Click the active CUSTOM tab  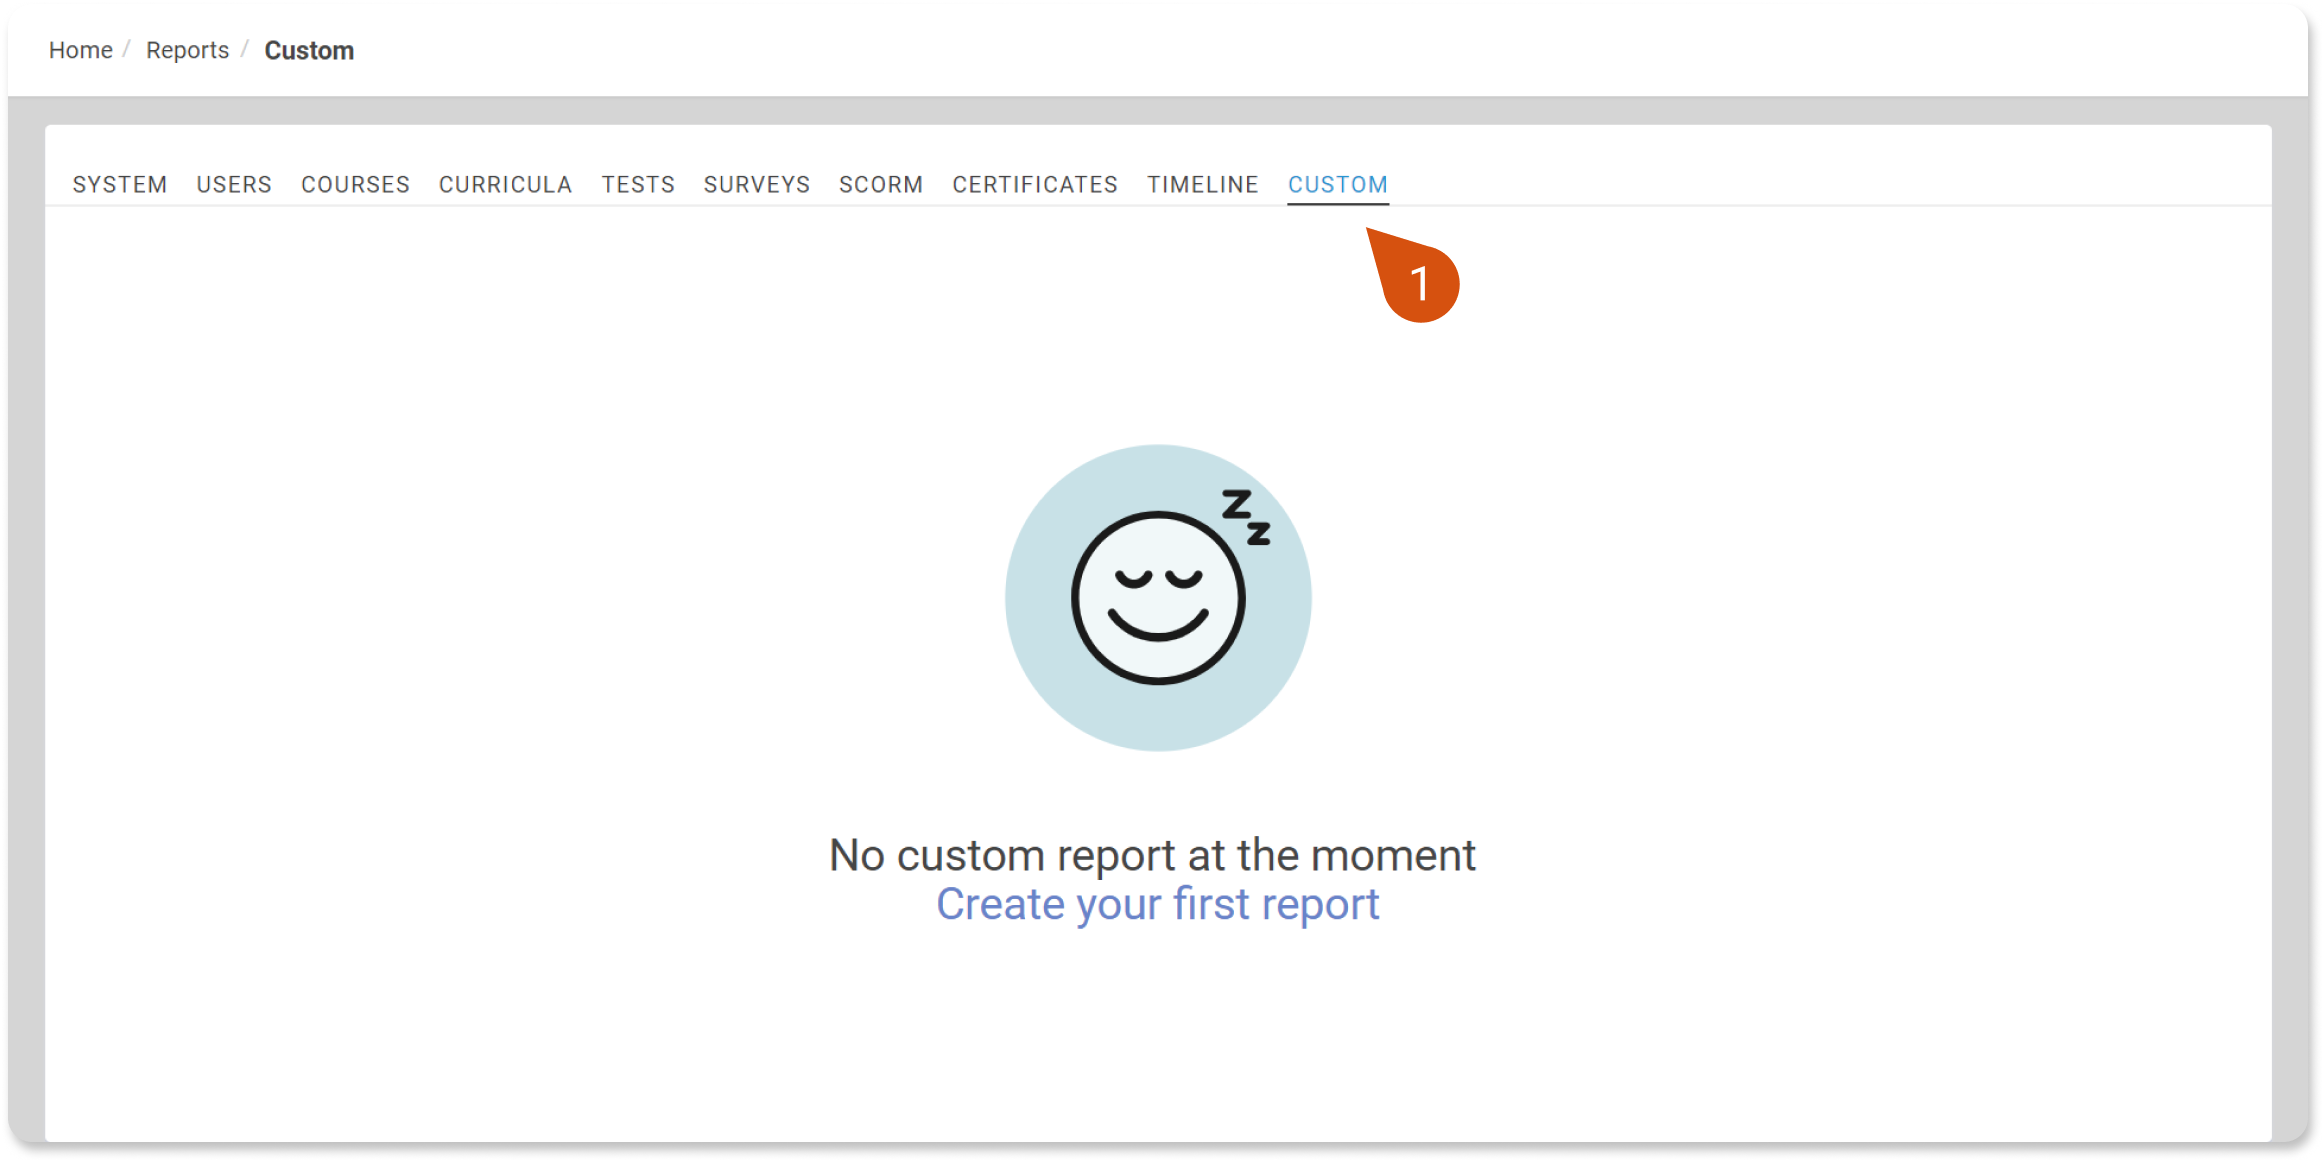1337,185
